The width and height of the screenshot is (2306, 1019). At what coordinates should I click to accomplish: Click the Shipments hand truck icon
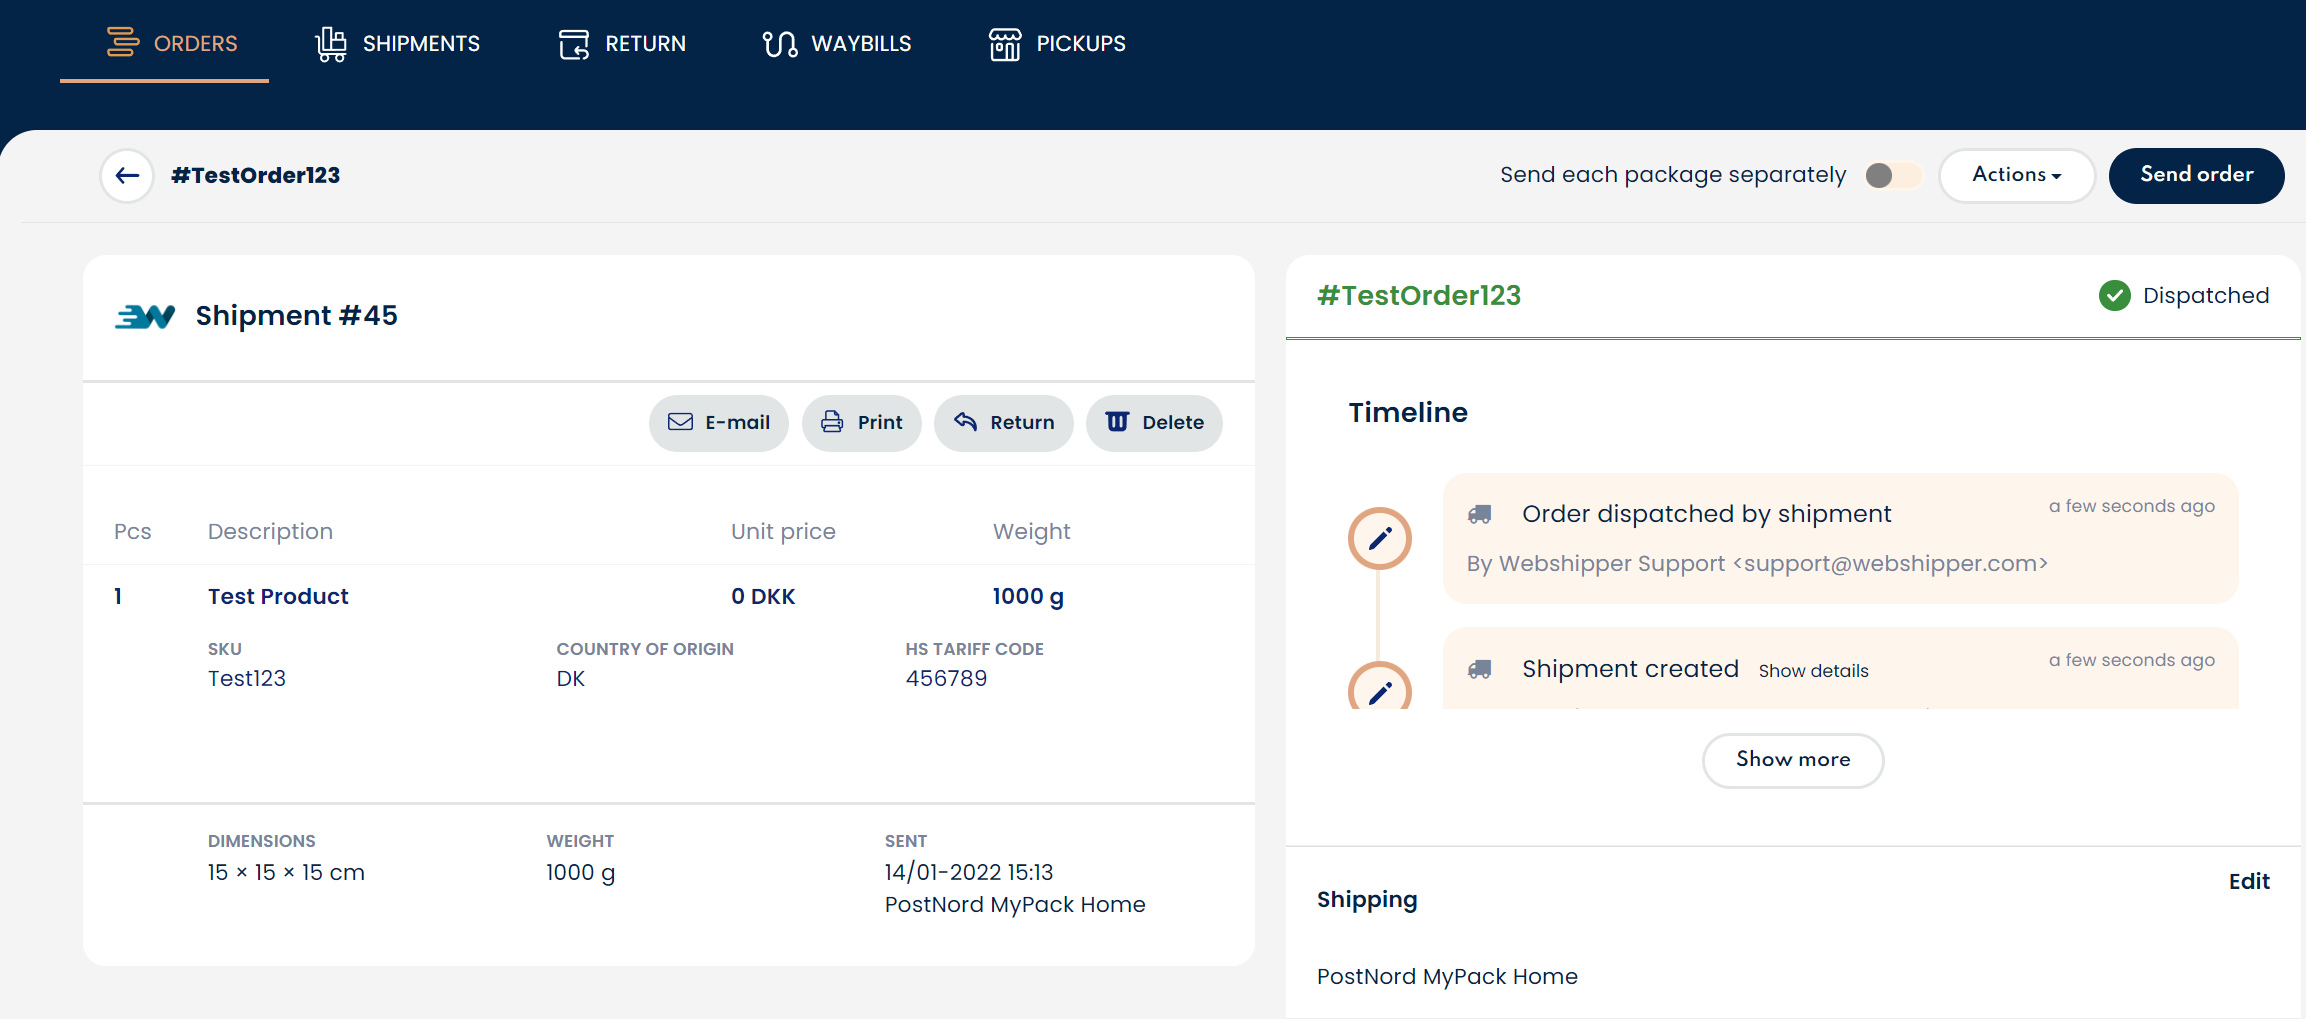point(331,44)
